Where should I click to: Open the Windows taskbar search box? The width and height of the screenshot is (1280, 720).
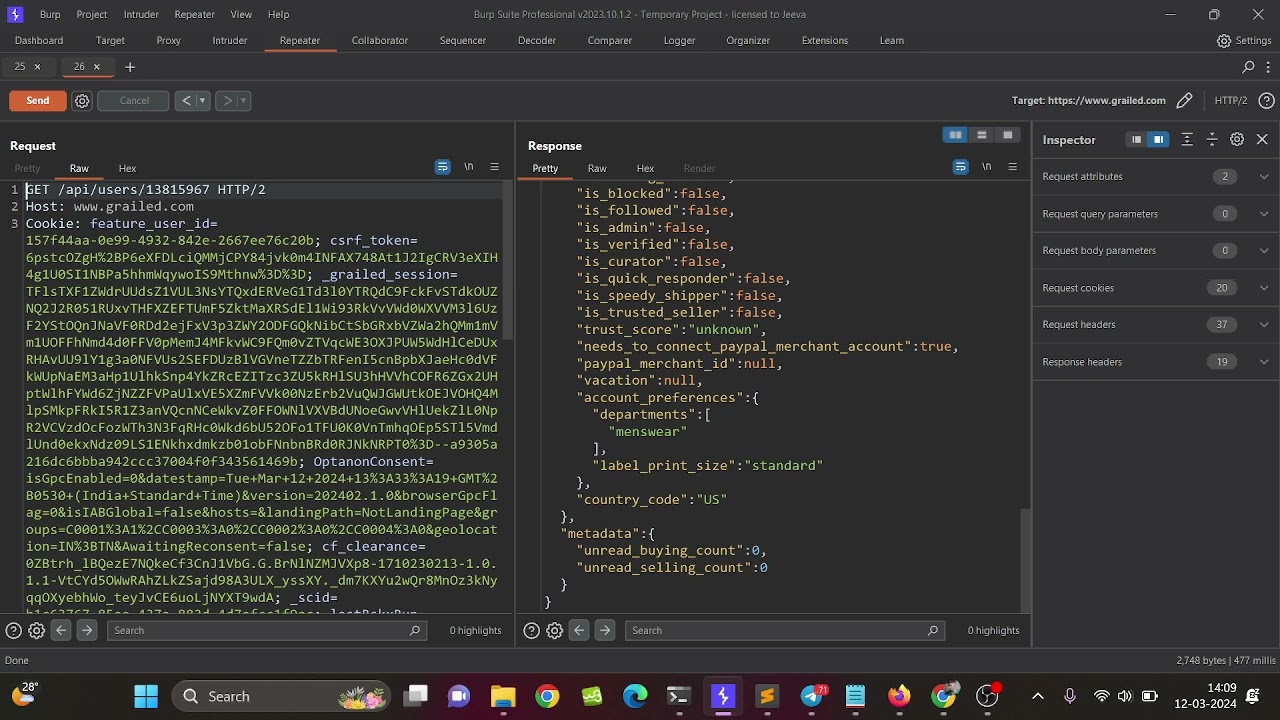[x=281, y=696]
